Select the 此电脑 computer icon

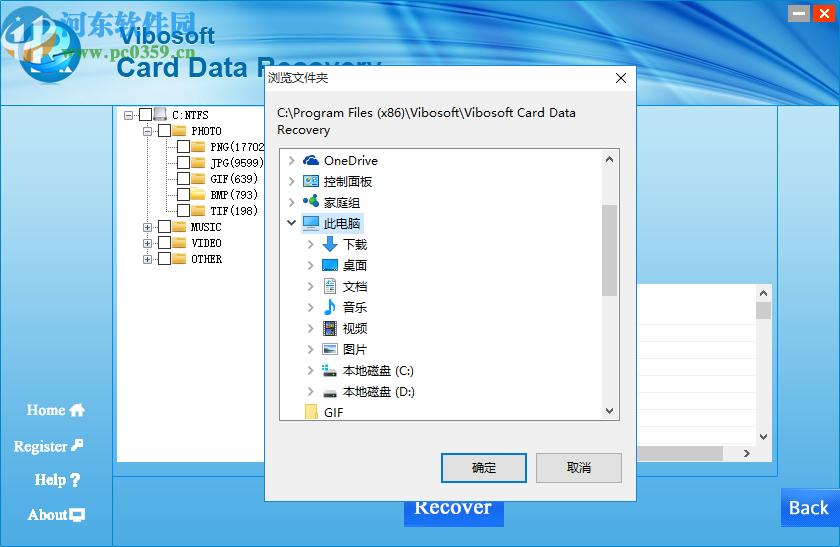click(311, 223)
